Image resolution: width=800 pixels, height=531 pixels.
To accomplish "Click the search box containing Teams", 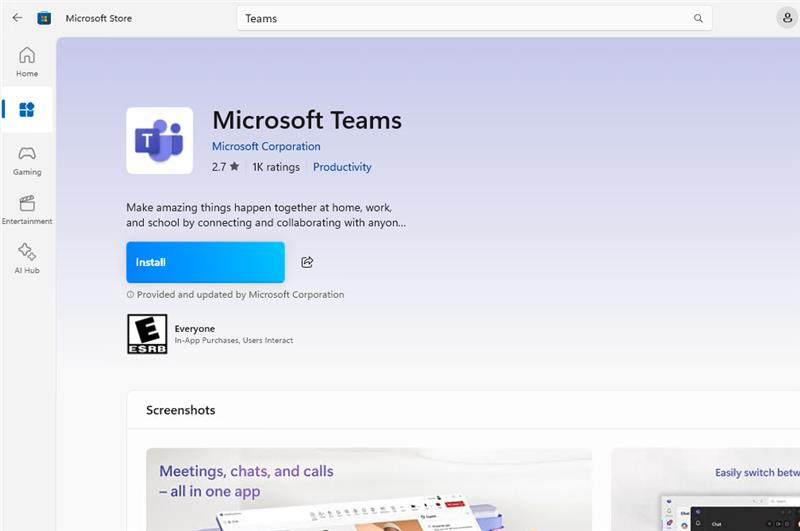I will click(474, 18).
